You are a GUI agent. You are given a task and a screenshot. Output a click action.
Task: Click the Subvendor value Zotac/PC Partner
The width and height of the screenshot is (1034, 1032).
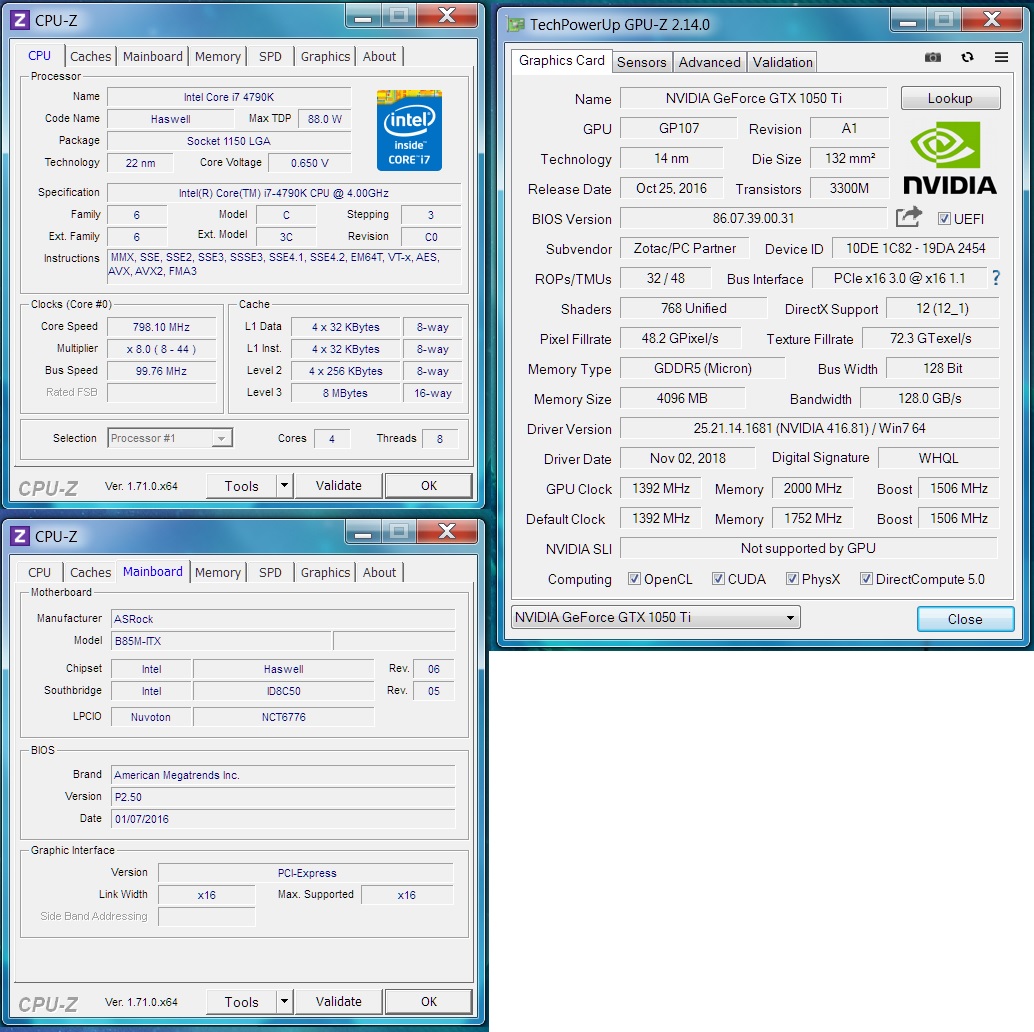pos(684,248)
